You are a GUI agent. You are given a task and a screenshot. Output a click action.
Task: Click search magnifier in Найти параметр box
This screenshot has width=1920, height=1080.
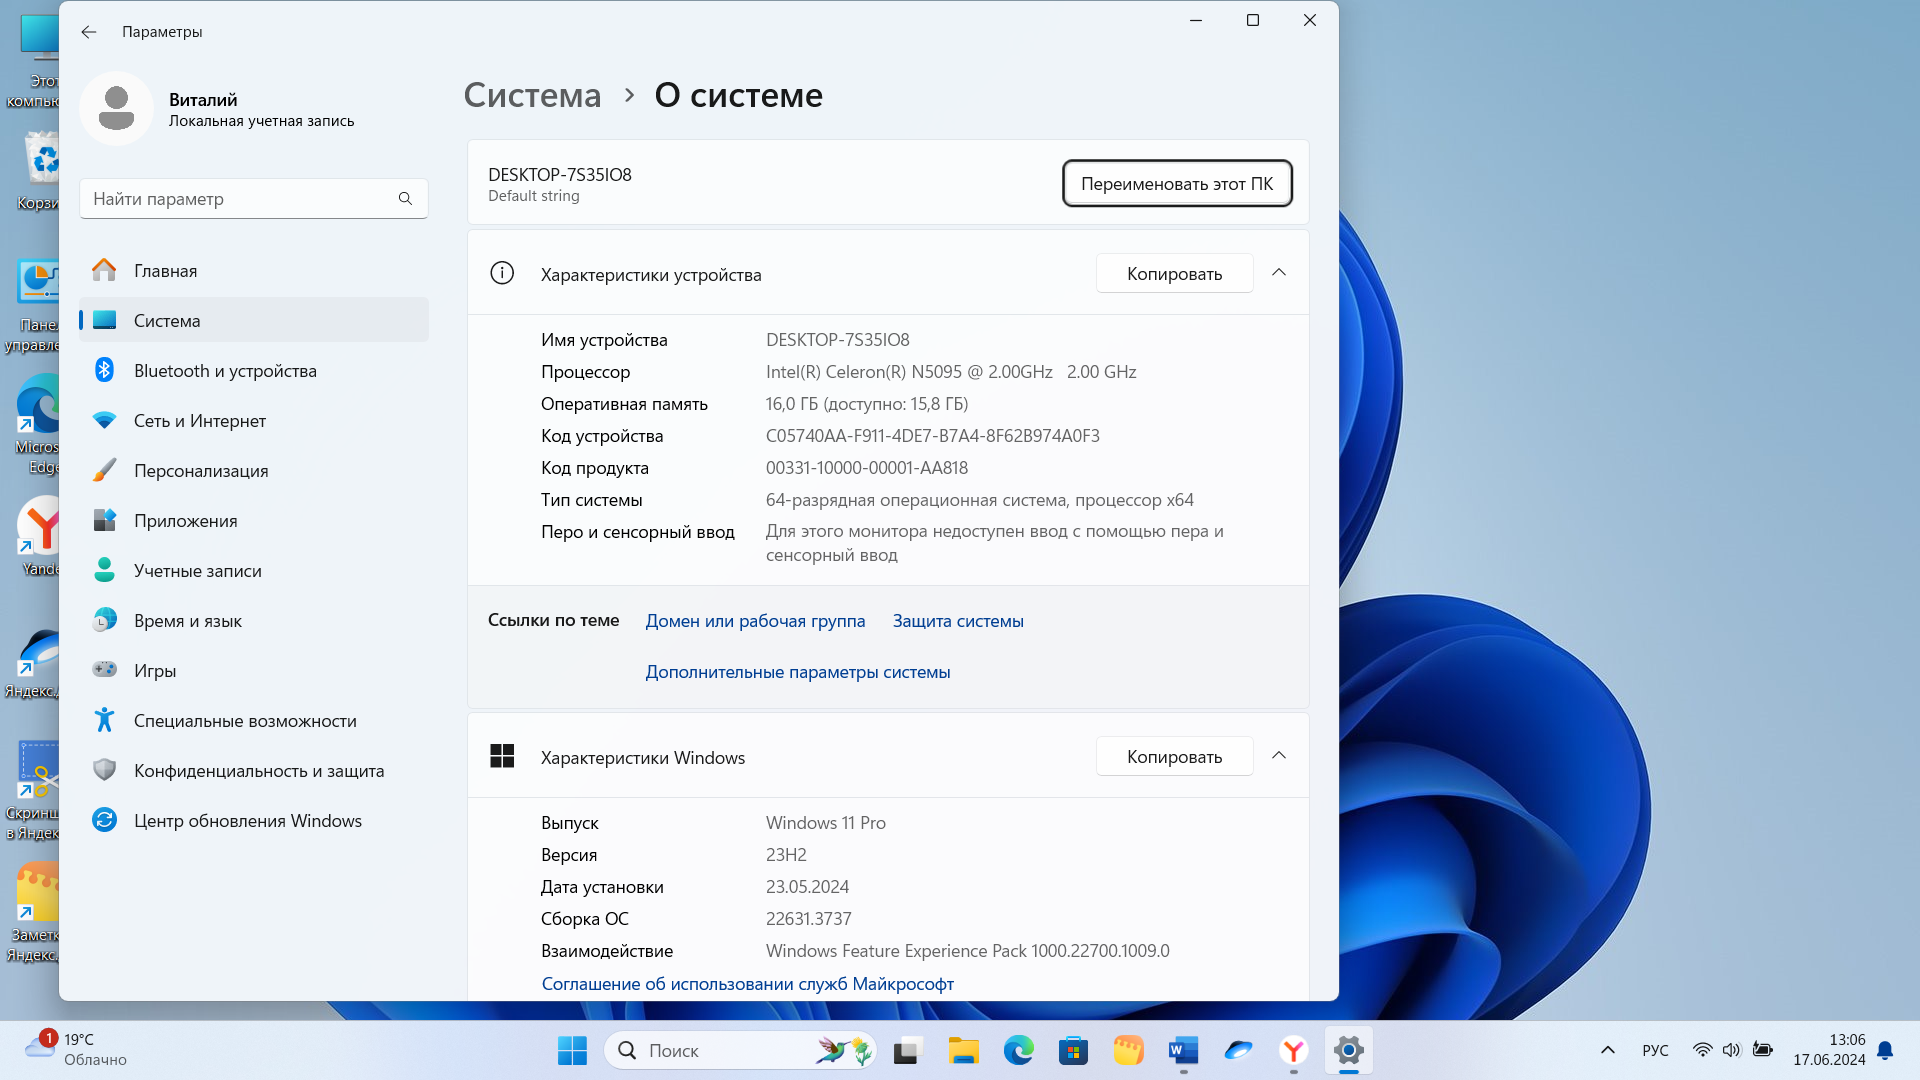tap(405, 199)
